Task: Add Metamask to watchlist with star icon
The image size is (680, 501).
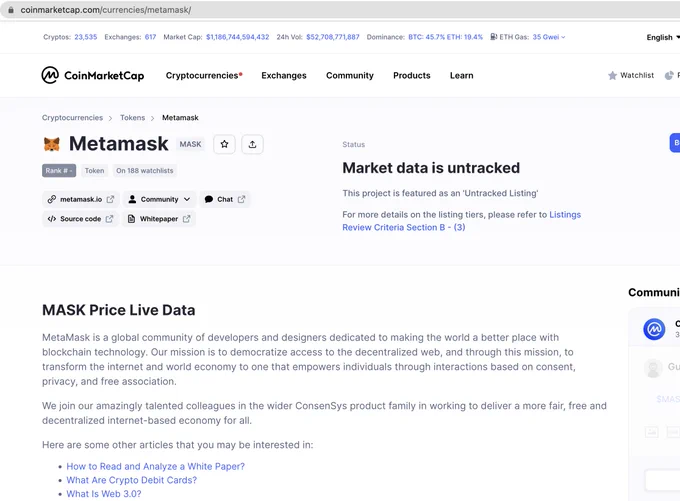Action: point(224,144)
